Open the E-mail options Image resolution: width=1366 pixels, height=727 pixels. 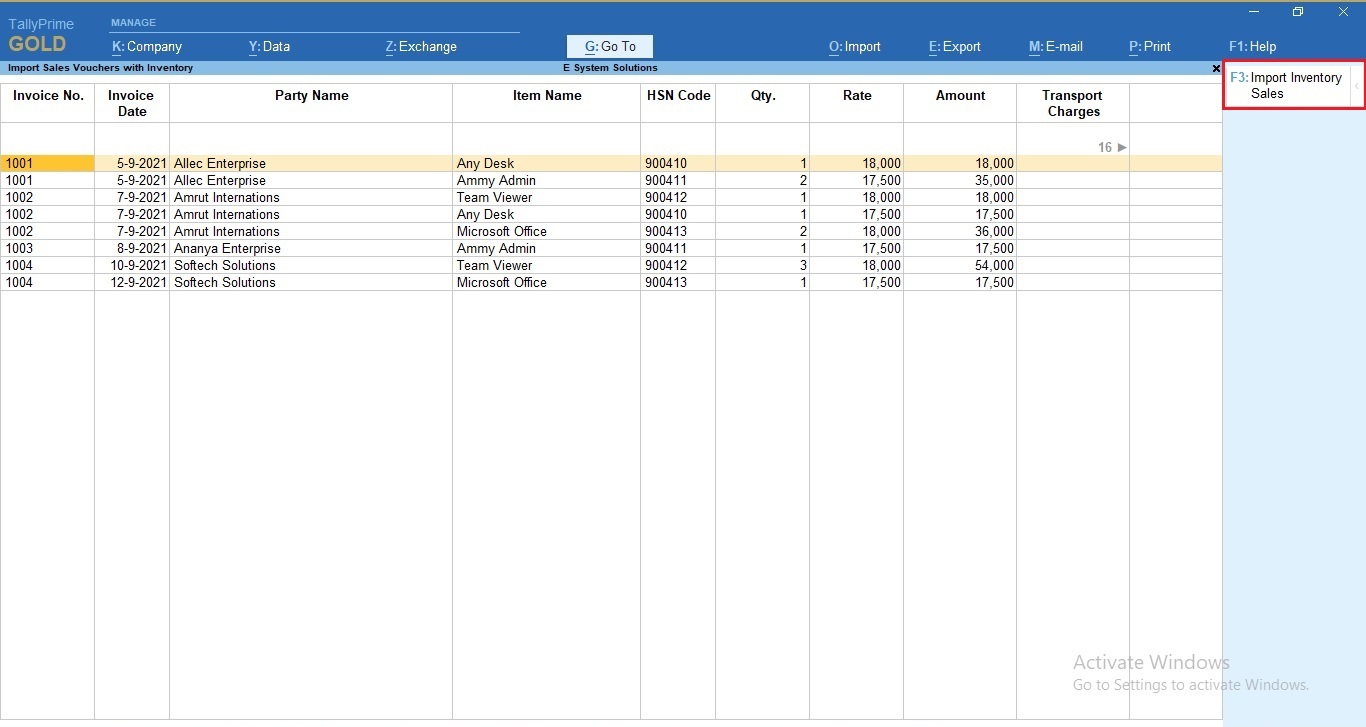click(1055, 46)
